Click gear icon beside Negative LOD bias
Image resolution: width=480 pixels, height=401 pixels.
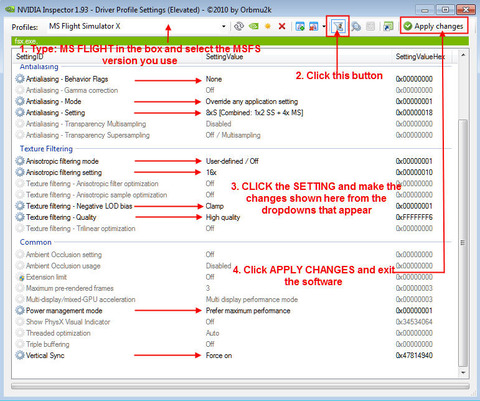(20, 206)
